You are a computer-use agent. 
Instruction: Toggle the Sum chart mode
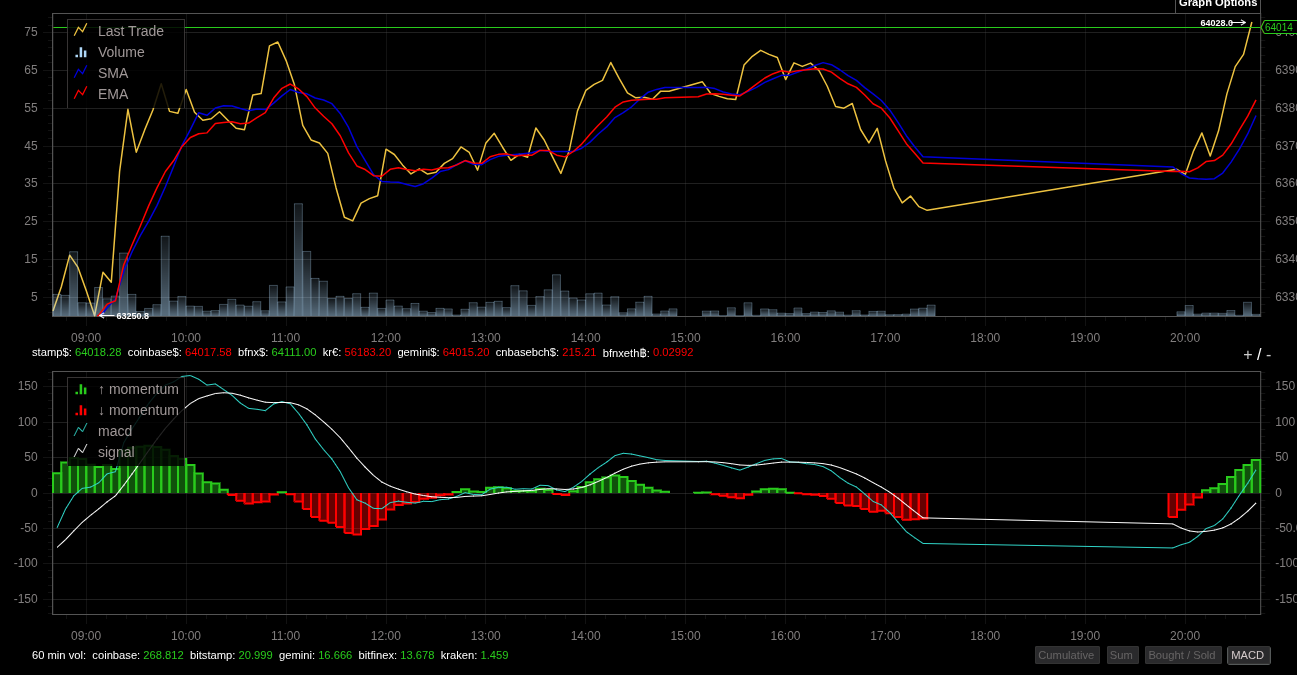coord(1122,655)
